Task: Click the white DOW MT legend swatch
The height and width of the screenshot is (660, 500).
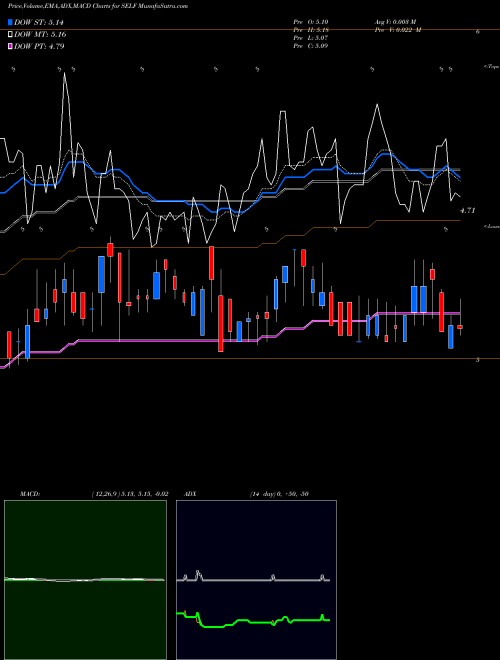Action: coord(10,34)
